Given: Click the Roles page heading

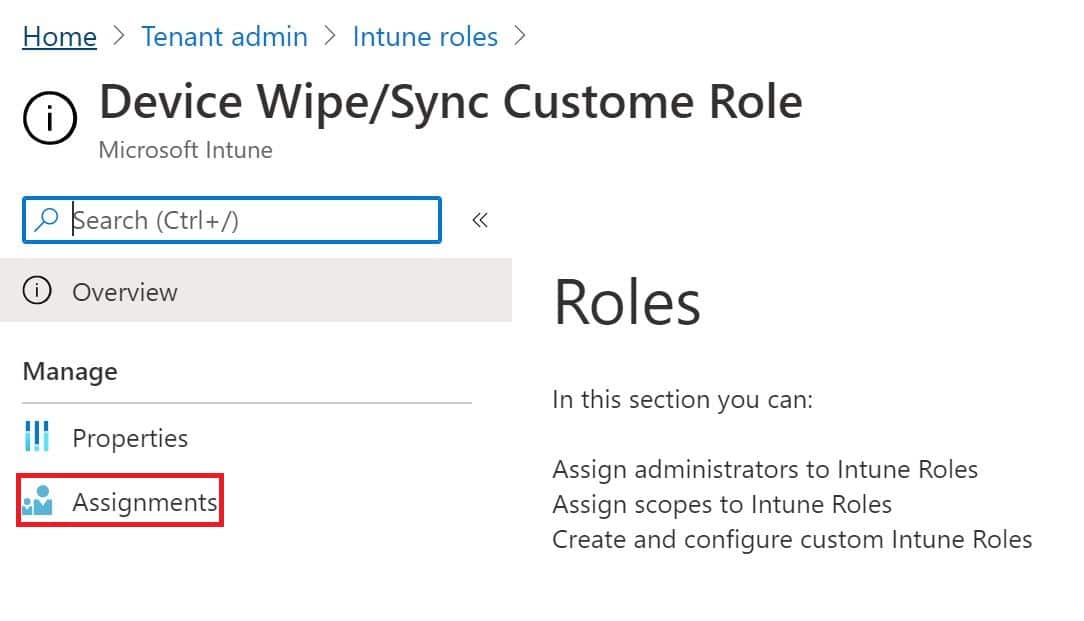Looking at the screenshot, I should (x=626, y=302).
